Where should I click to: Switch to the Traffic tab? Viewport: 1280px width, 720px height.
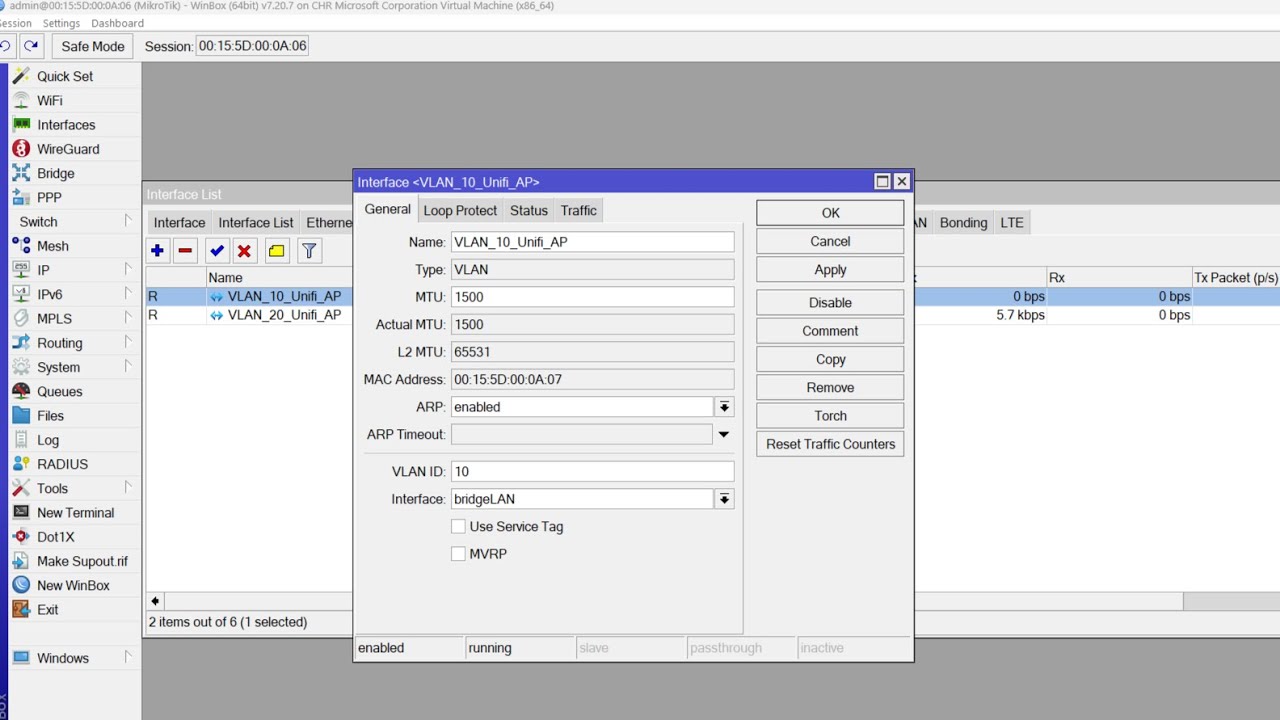[578, 210]
